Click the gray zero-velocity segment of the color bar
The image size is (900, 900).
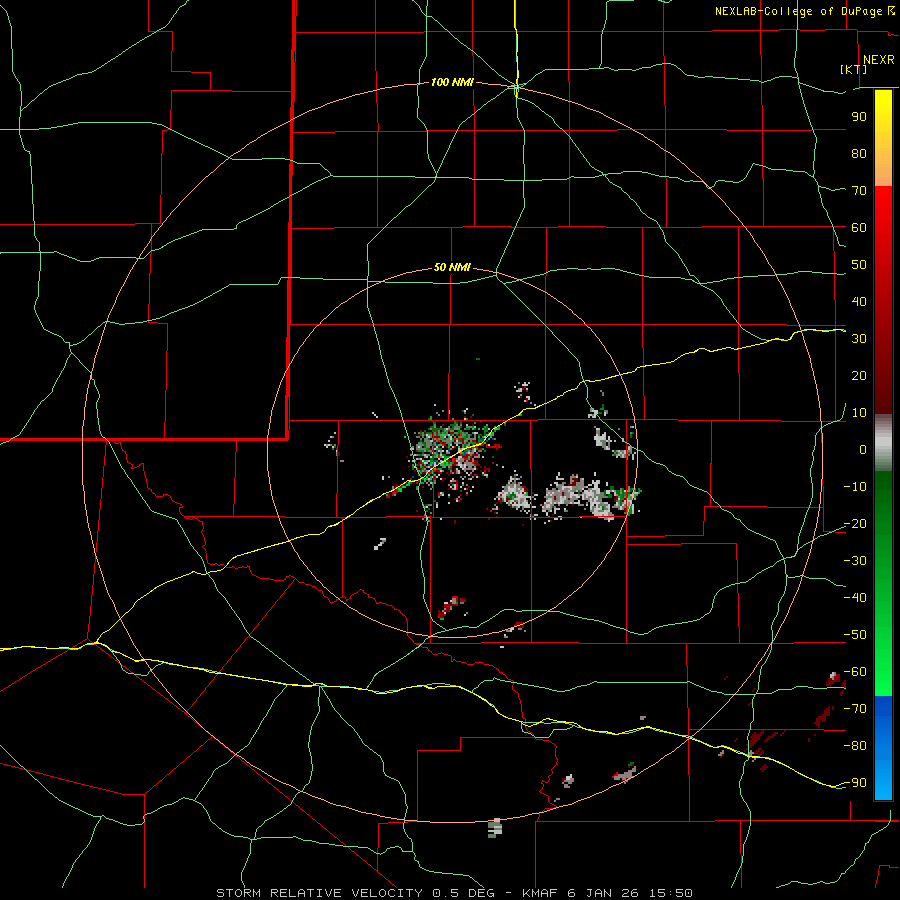click(x=883, y=443)
